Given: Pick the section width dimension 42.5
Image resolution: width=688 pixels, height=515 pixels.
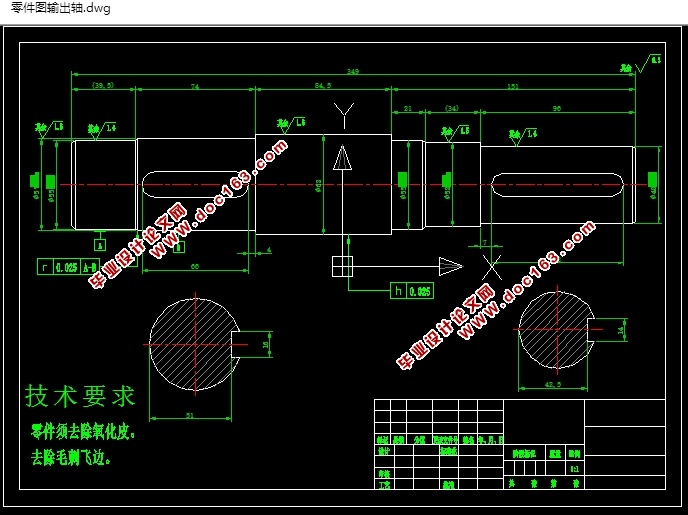Looking at the screenshot, I should pyautogui.click(x=552, y=384).
